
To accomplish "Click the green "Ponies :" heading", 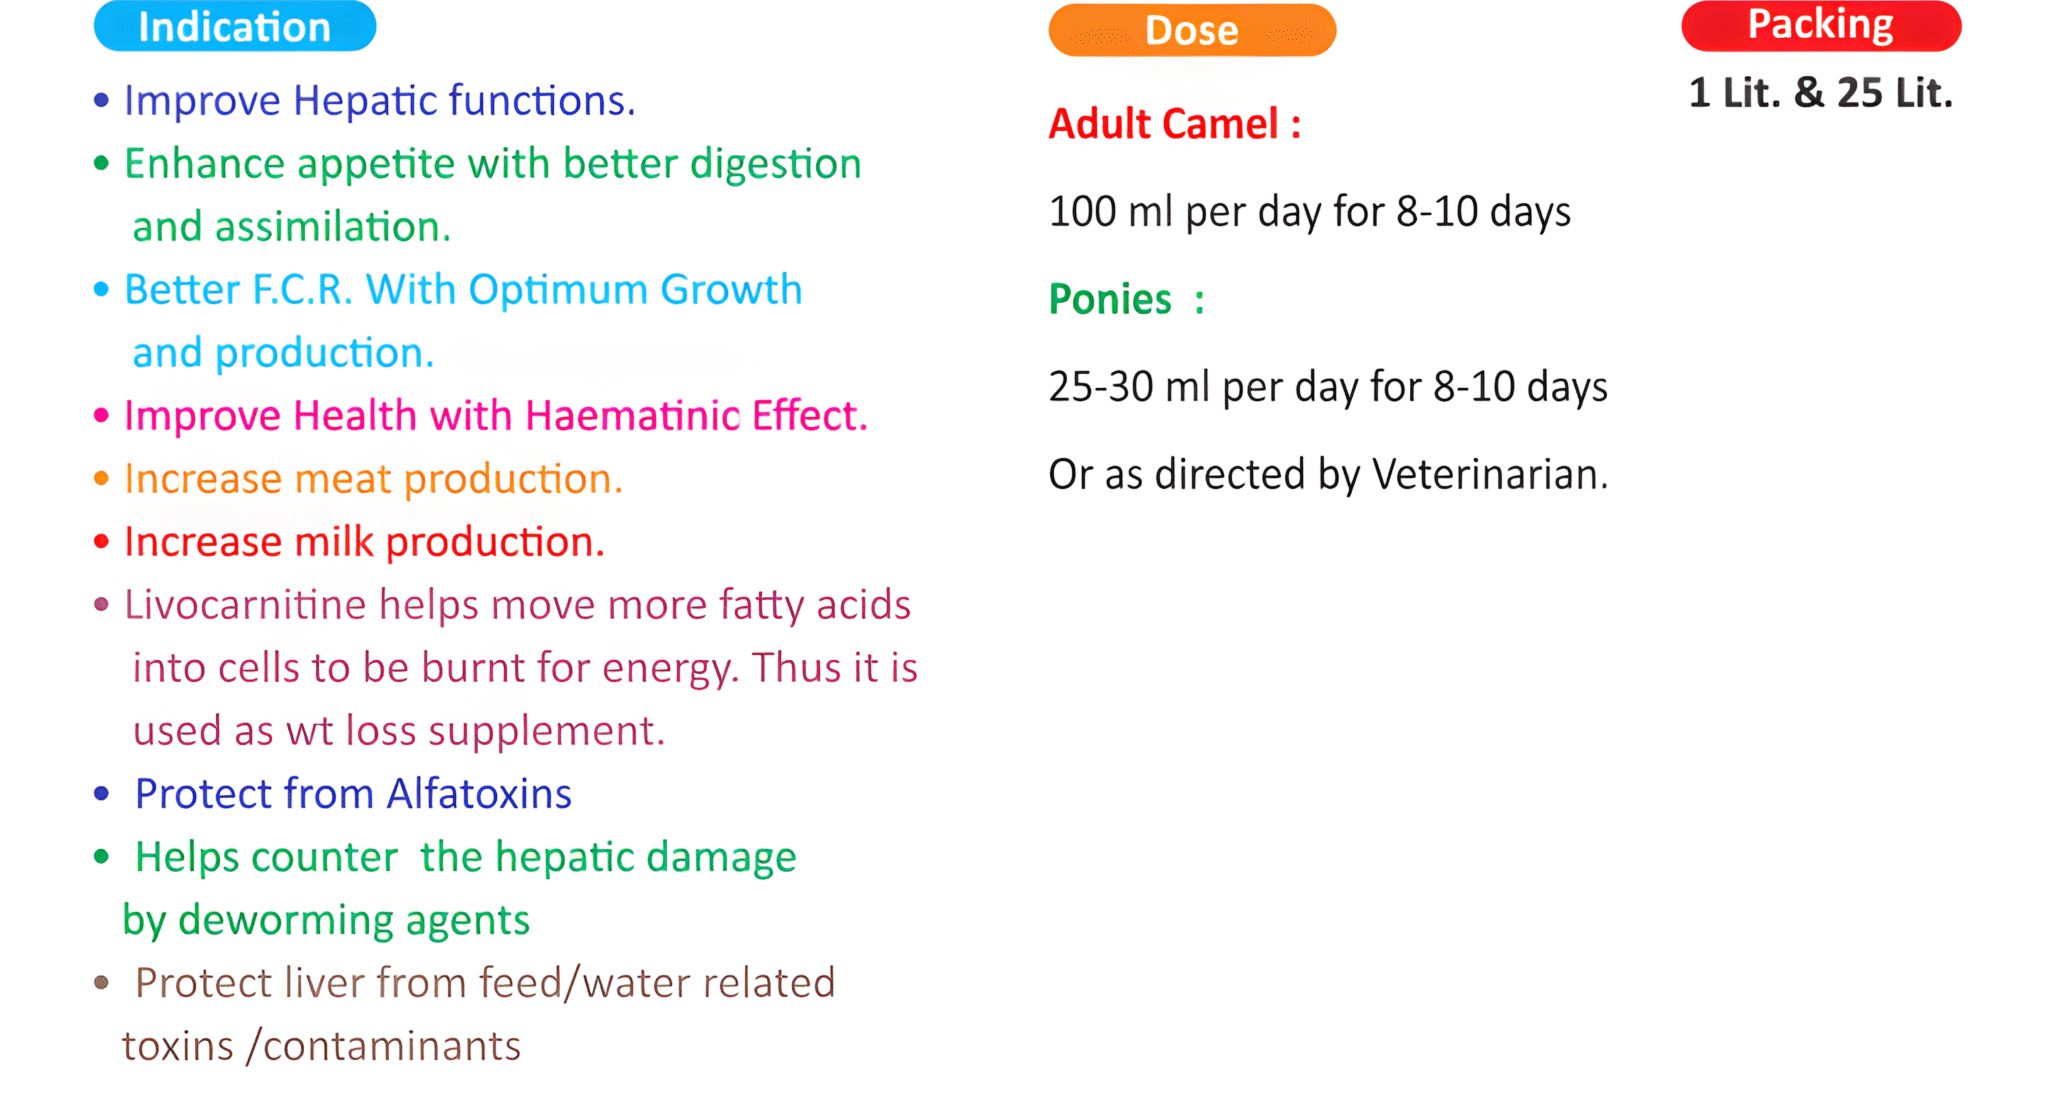I will point(1126,299).
